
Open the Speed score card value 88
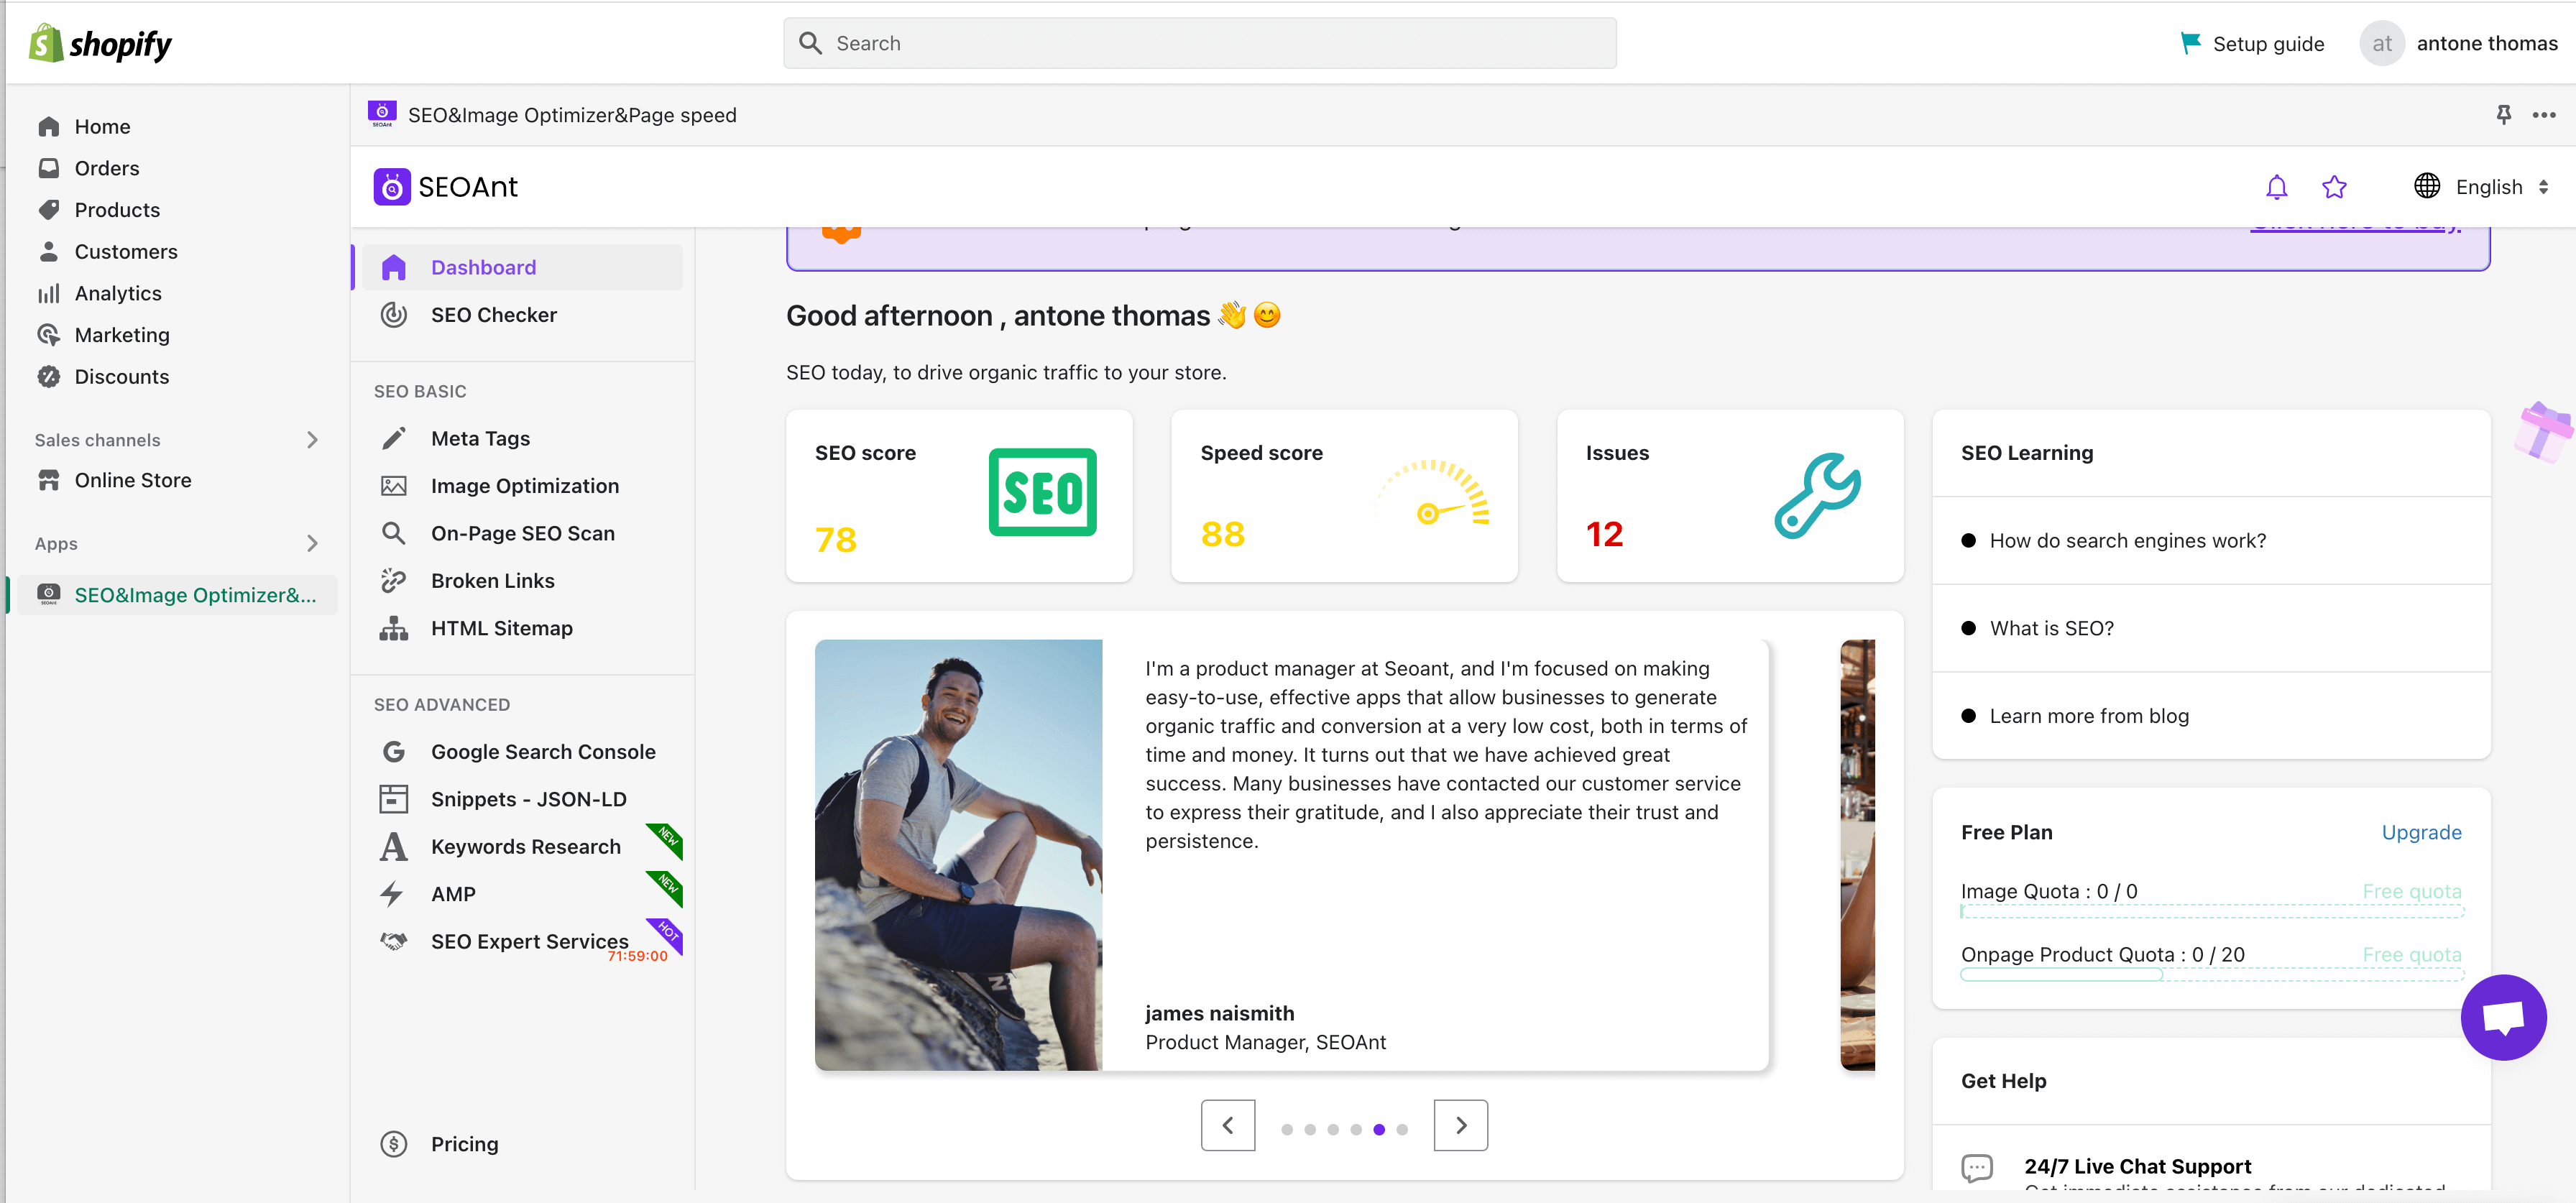[x=1222, y=534]
